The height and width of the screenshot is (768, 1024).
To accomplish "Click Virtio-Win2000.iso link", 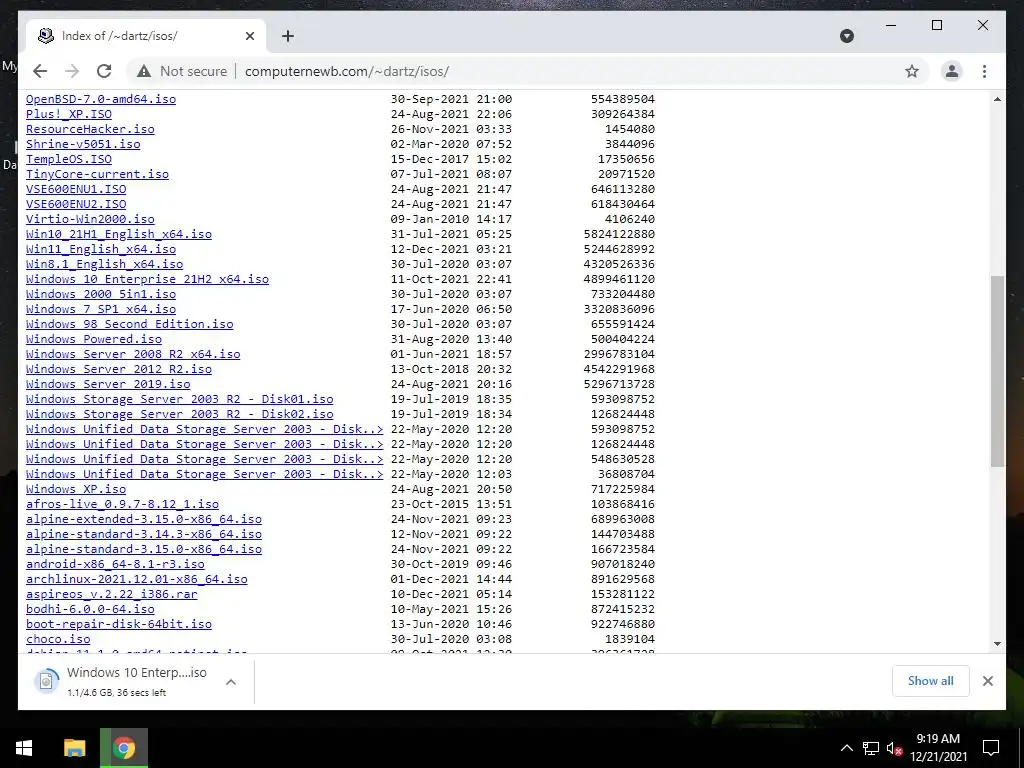I will click(90, 219).
